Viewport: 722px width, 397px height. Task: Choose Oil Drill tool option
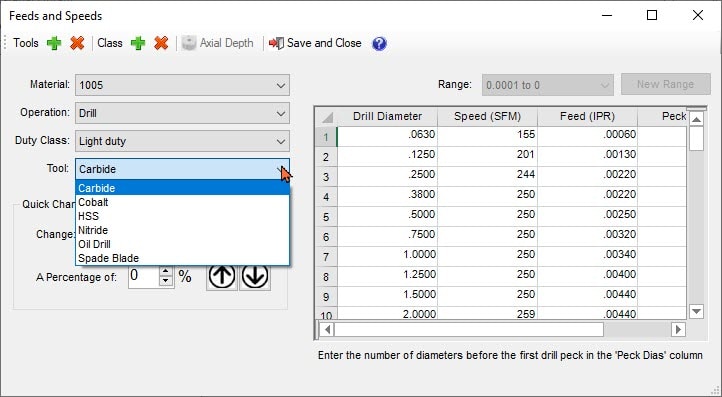[x=182, y=244]
